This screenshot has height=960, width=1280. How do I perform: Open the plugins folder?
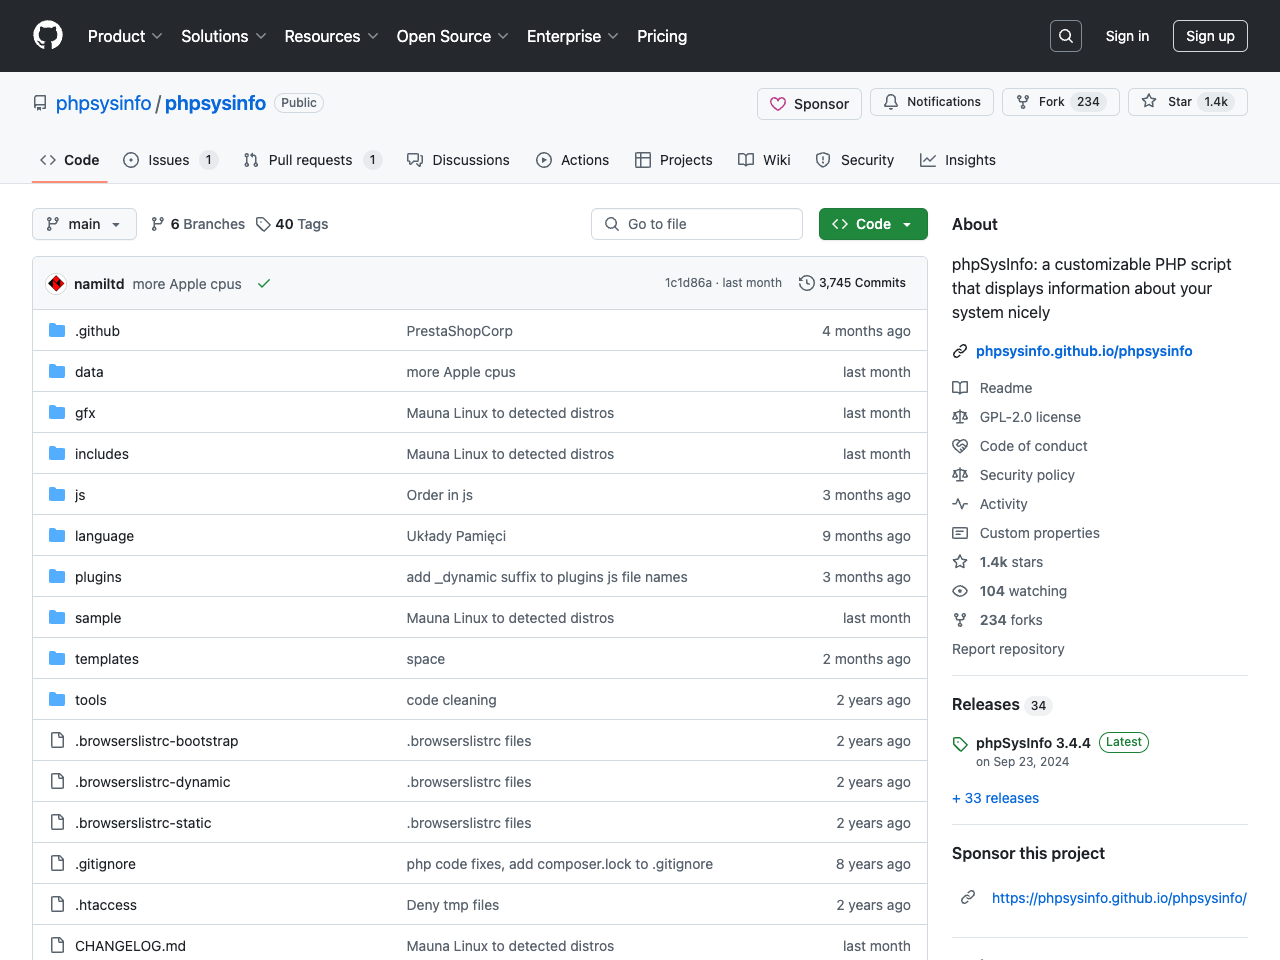(98, 577)
